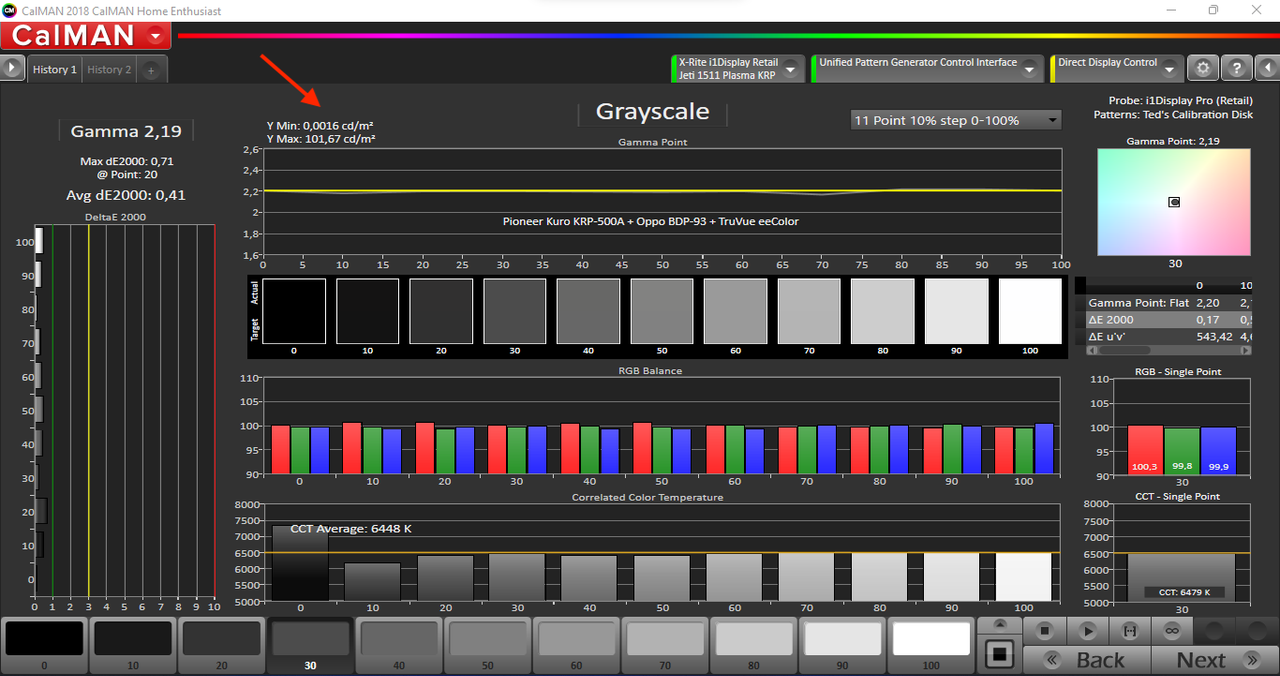Select the 70 level thumbnail in bottom strip

click(665, 645)
